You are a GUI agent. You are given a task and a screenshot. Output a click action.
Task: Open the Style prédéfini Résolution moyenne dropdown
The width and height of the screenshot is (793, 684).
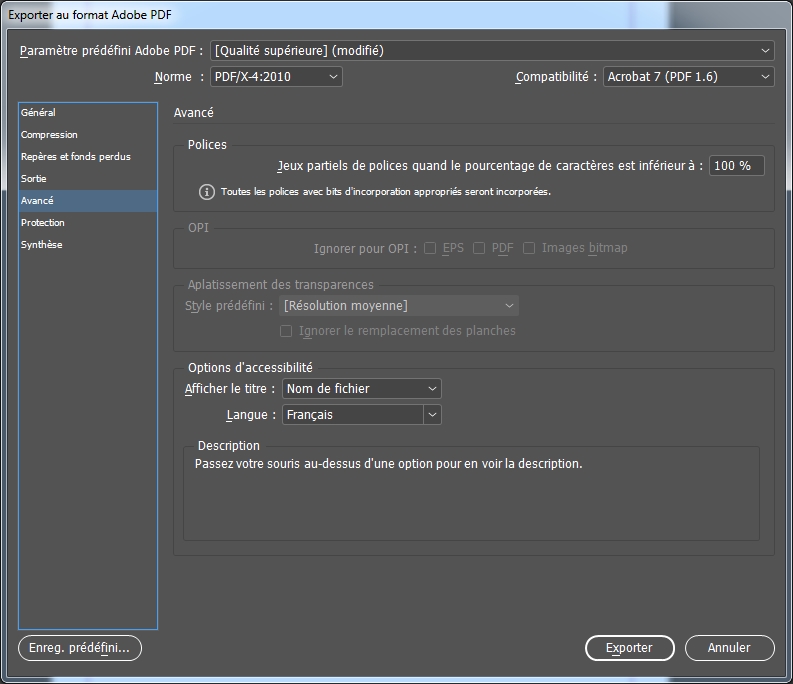(x=399, y=306)
